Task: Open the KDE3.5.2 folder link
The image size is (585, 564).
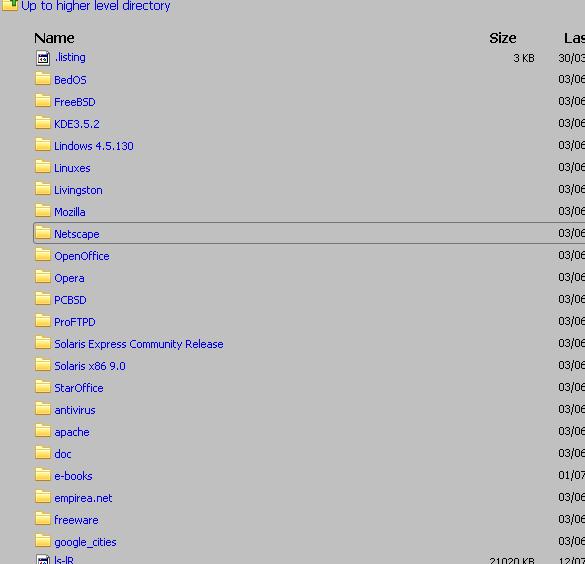Action: [x=77, y=124]
